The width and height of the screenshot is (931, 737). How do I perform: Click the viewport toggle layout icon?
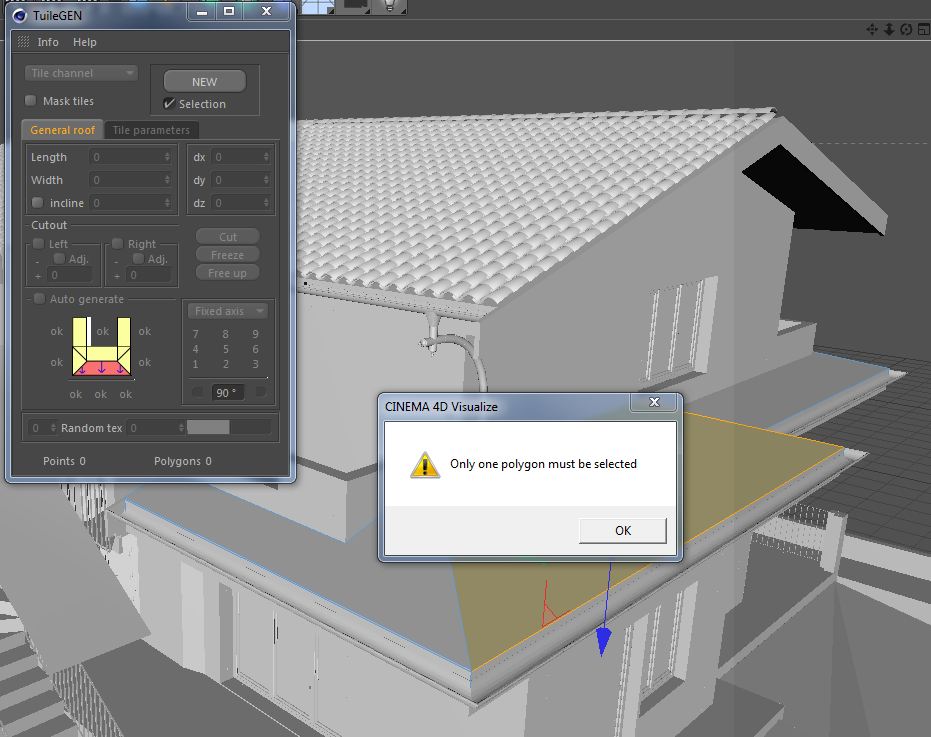click(x=923, y=29)
